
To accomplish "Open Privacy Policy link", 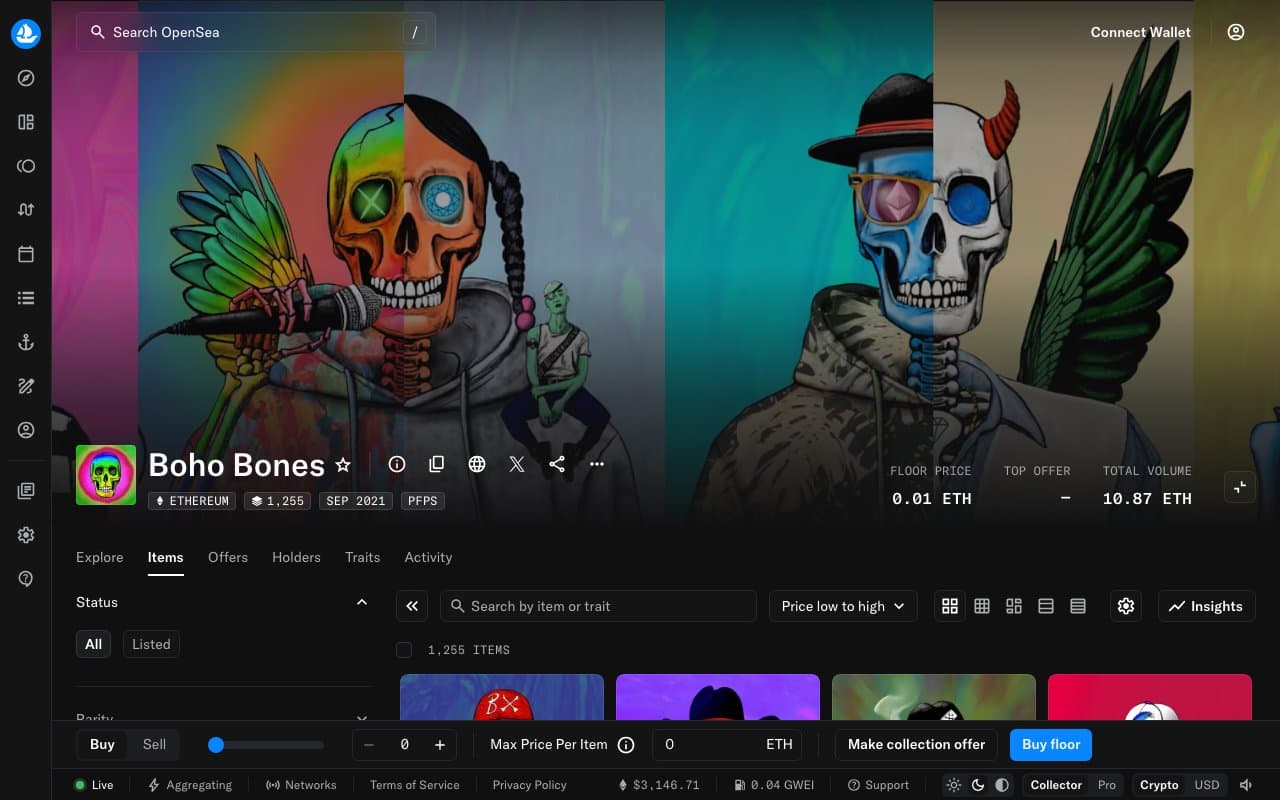I will pos(530,785).
